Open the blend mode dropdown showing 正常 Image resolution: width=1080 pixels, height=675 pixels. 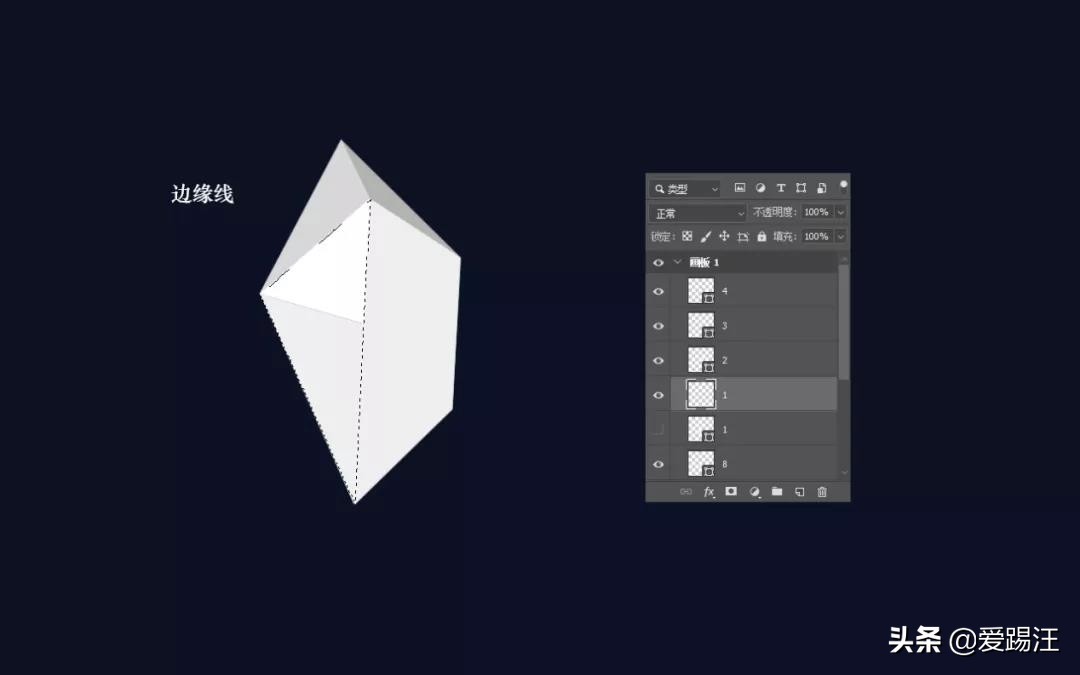click(x=696, y=212)
